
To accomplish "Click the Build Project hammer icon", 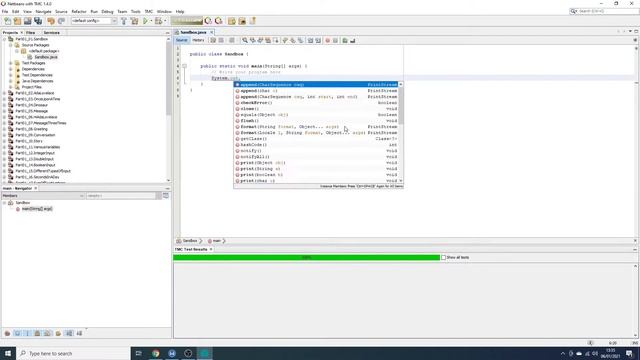I will point(124,21).
